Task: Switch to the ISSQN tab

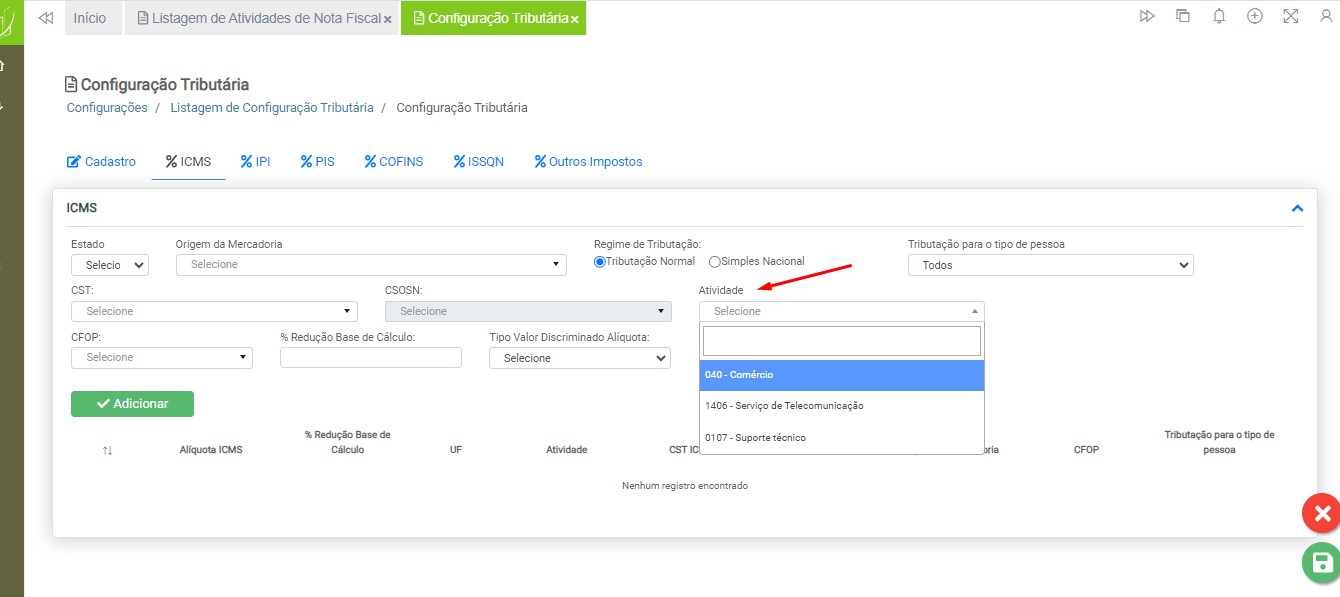Action: coord(478,161)
